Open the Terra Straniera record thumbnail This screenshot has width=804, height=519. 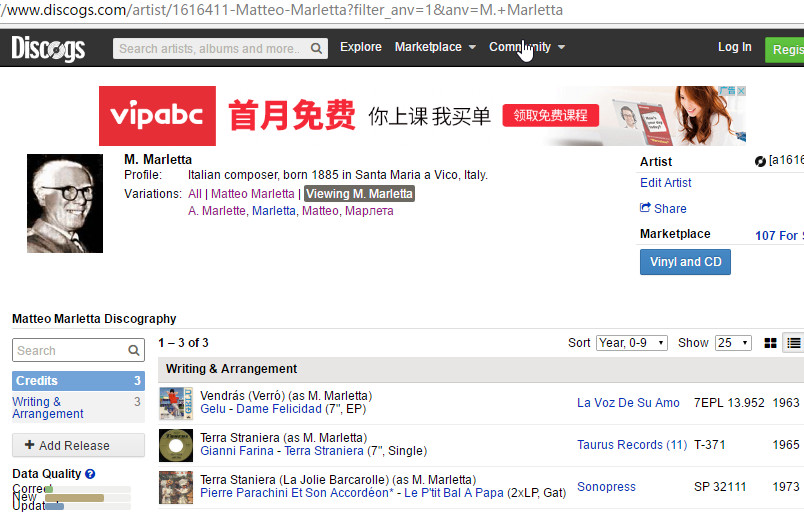176,446
